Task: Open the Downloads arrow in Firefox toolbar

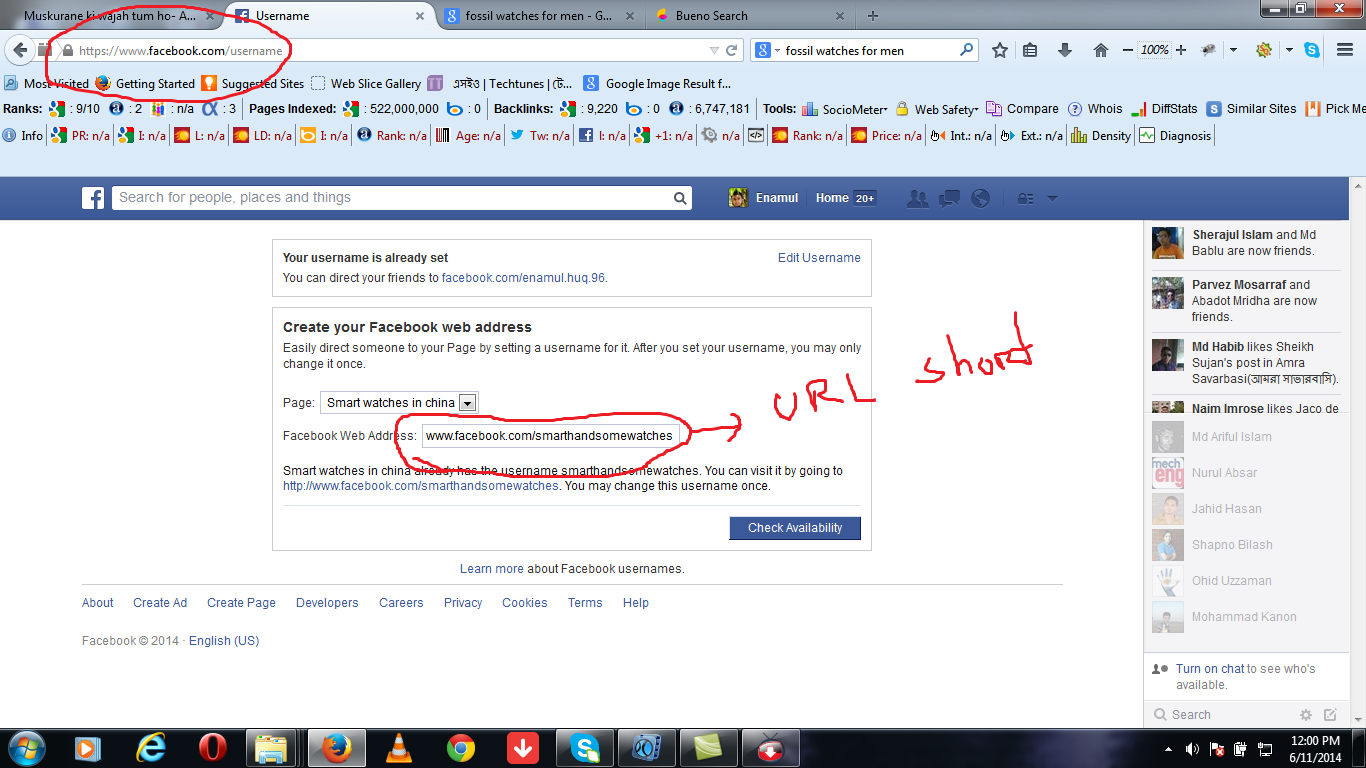Action: [x=1065, y=50]
